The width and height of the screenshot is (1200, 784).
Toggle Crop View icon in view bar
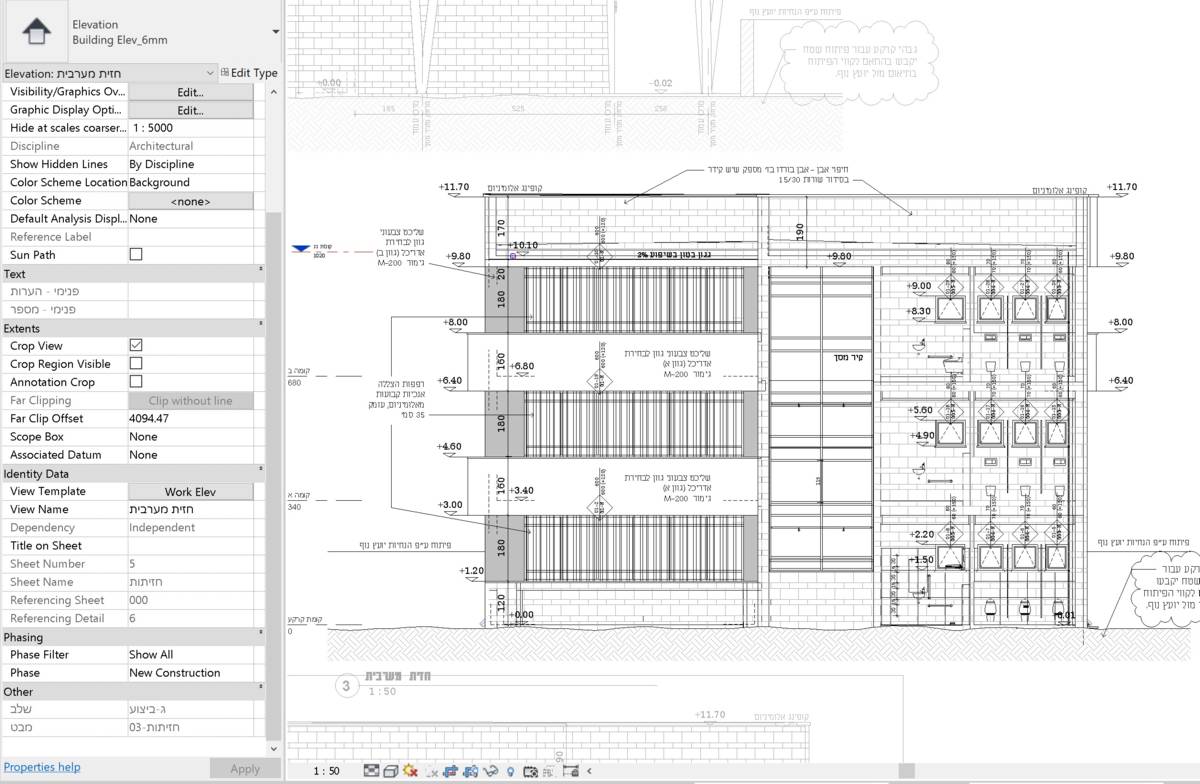[450, 771]
